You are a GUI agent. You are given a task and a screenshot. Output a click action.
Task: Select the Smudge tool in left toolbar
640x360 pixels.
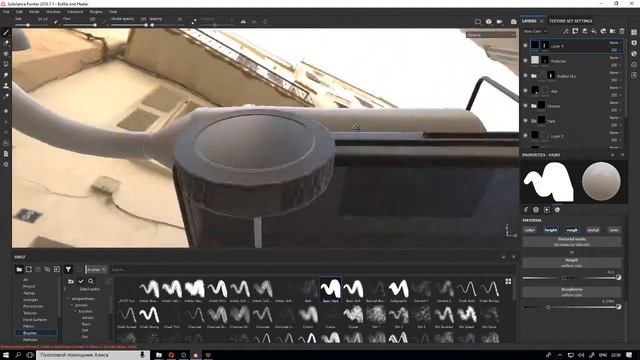tap(6, 75)
